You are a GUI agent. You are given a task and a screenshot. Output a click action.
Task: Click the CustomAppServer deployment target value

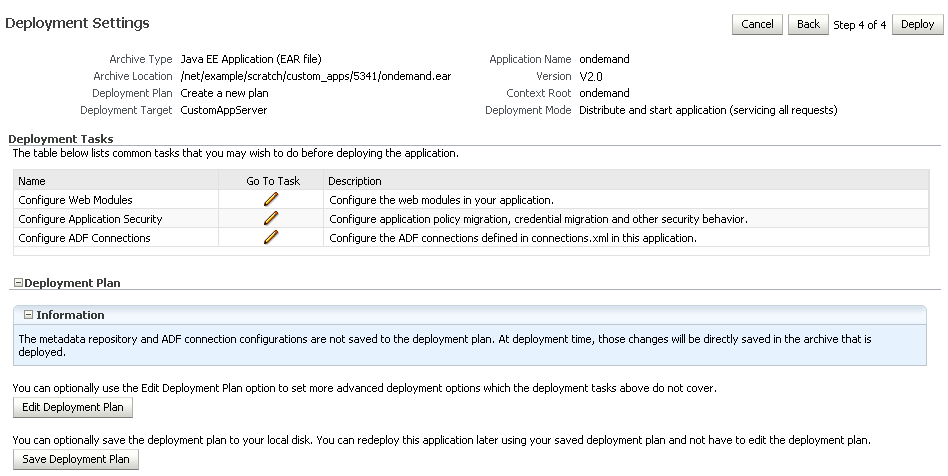coord(224,110)
